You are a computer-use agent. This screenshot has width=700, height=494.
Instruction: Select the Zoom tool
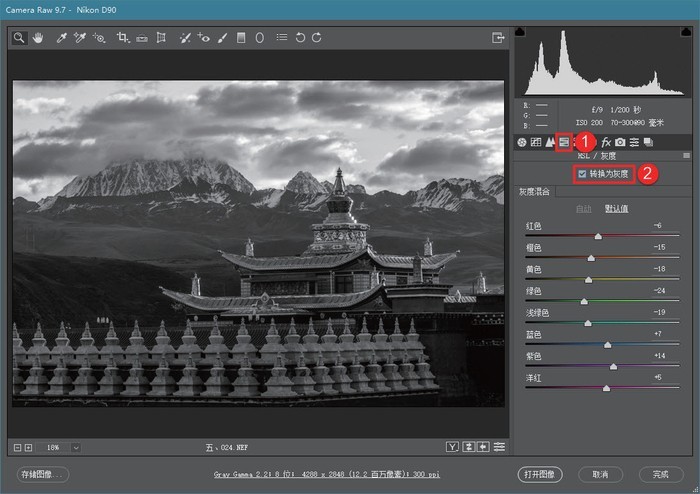[19, 38]
